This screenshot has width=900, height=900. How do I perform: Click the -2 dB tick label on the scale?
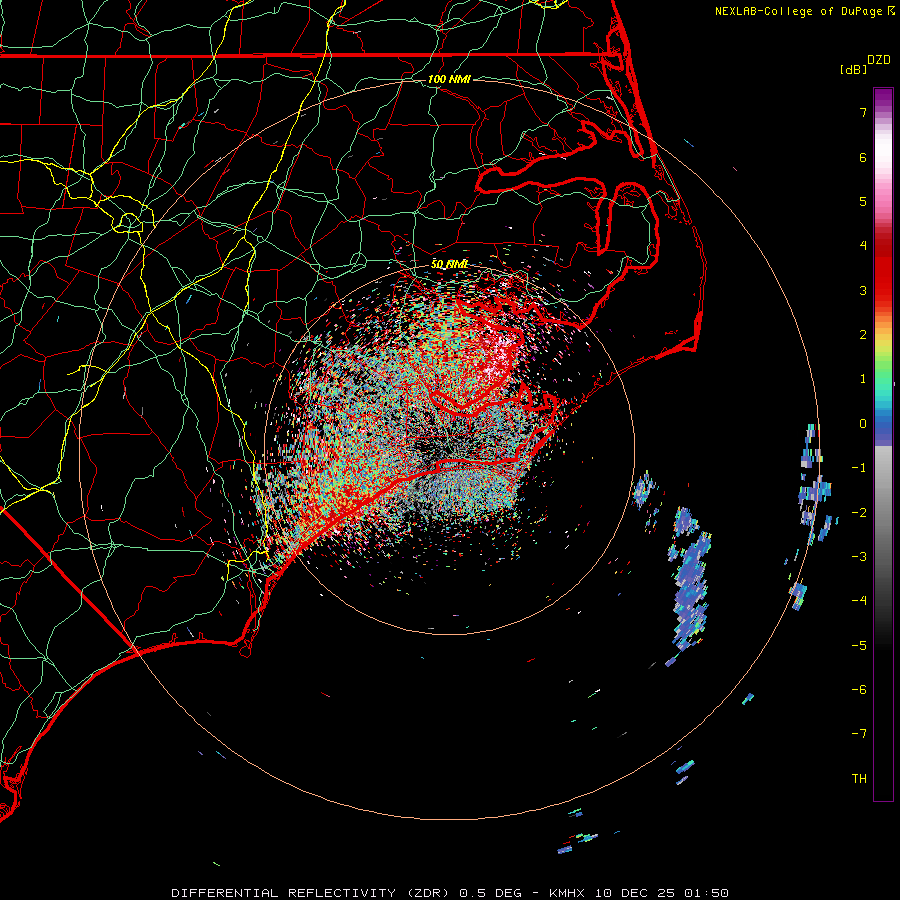859,513
